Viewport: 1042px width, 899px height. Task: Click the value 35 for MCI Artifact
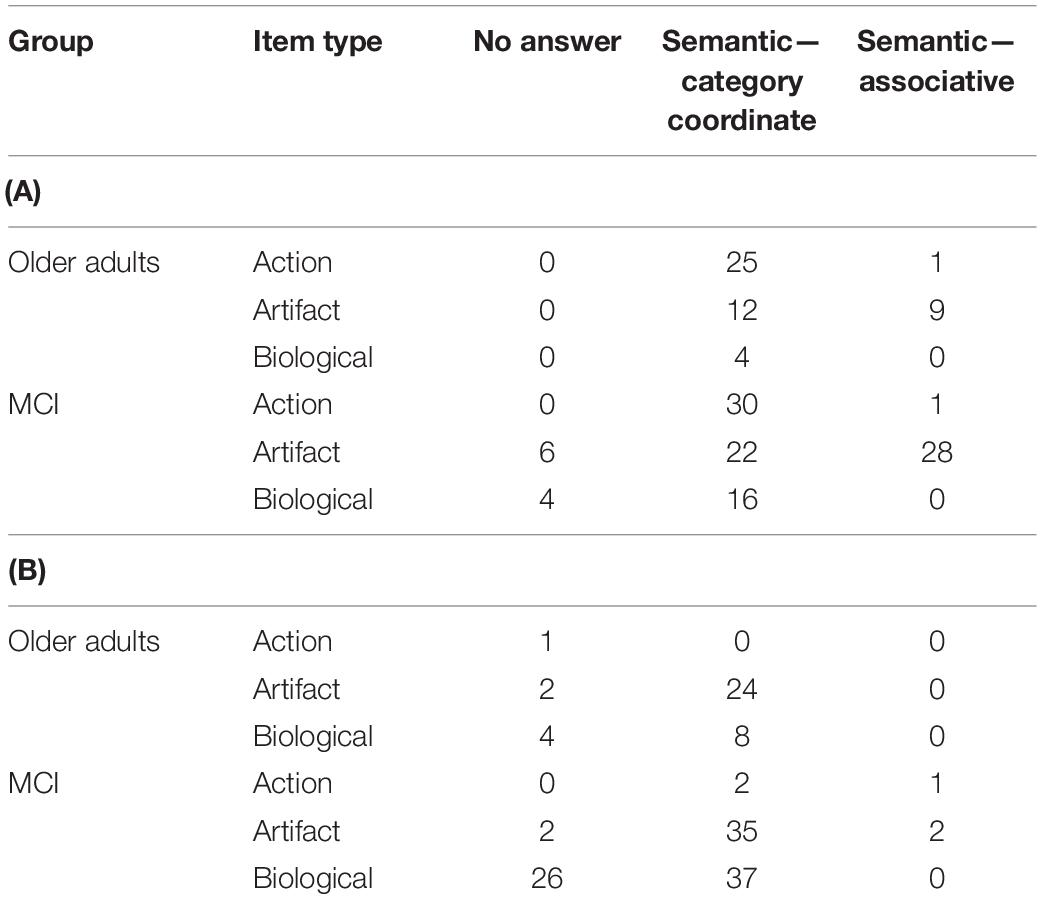[x=742, y=831]
